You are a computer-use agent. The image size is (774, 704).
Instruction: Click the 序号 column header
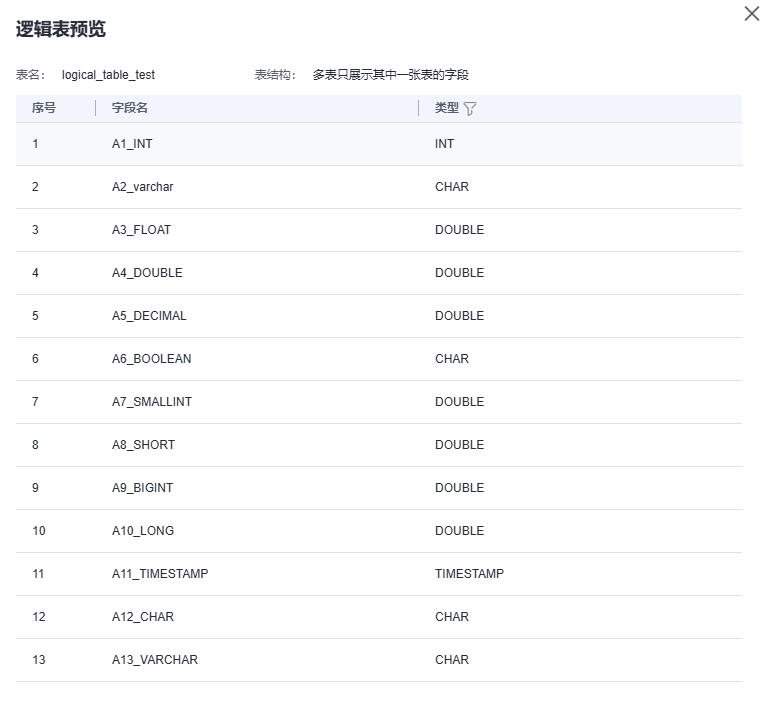tap(44, 108)
